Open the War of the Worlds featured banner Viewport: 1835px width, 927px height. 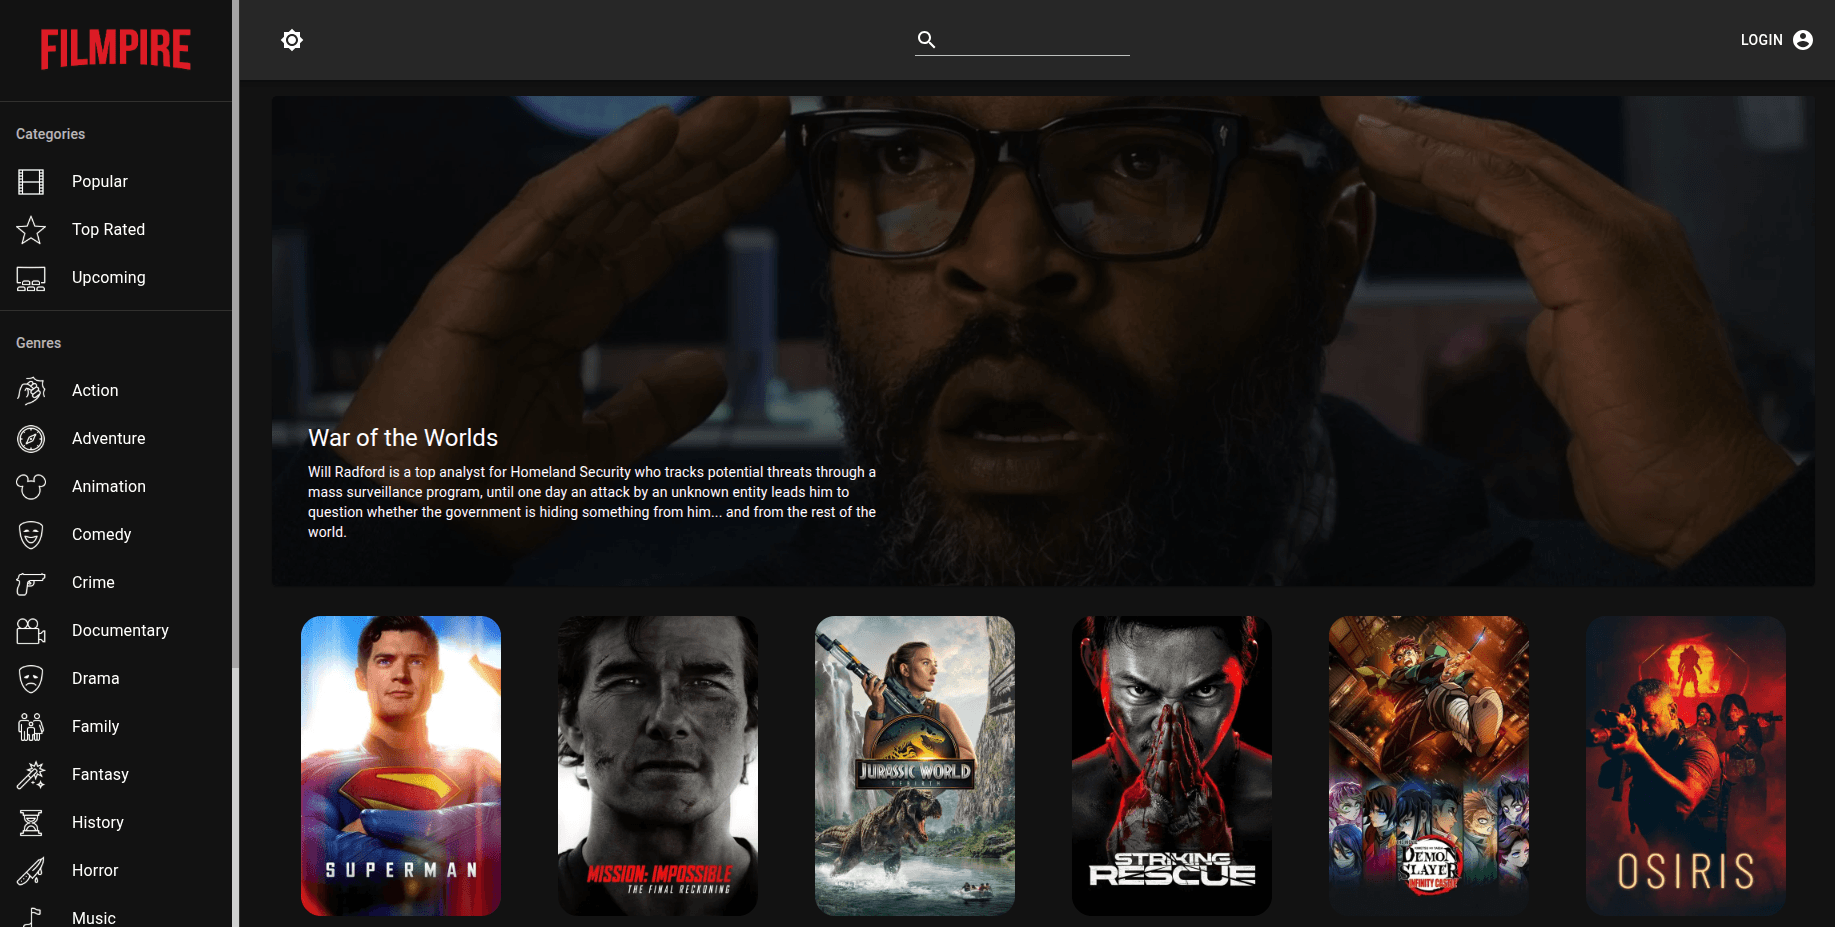tap(1043, 341)
